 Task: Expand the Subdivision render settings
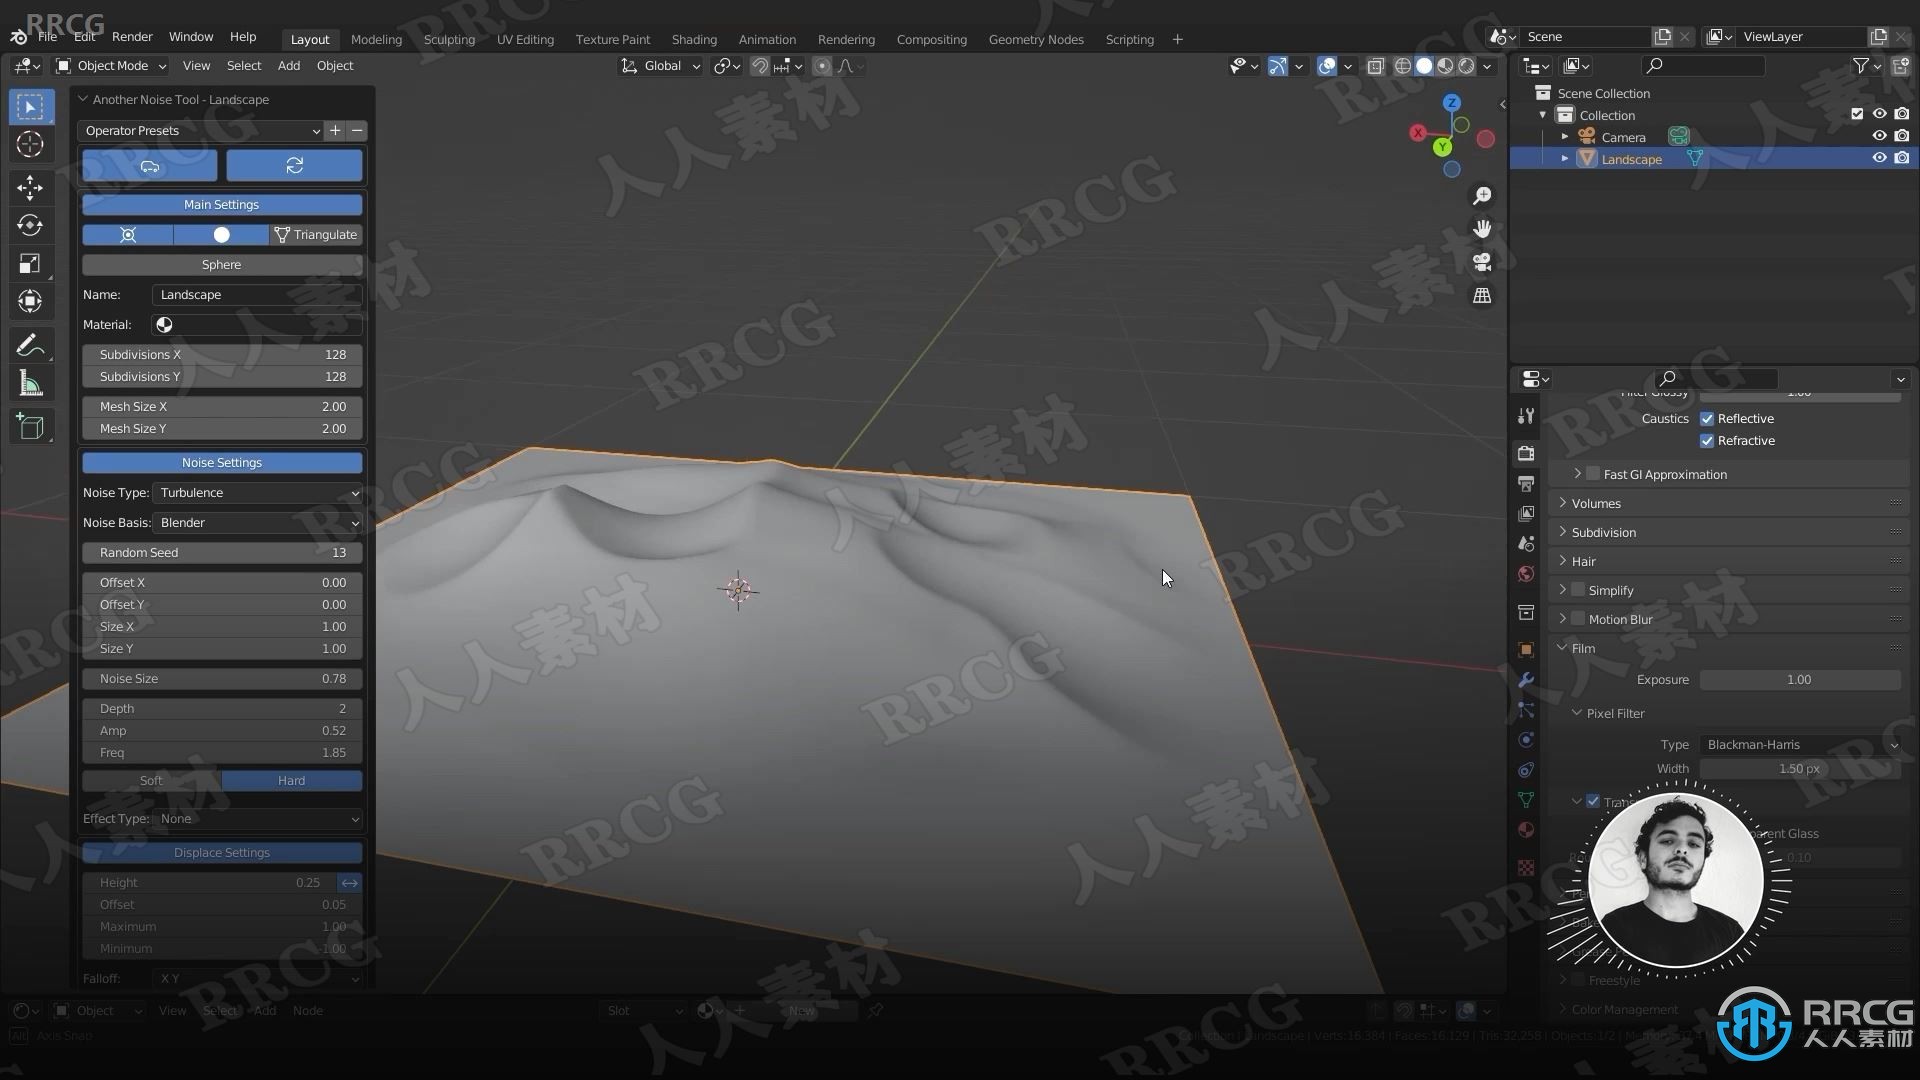[1604, 531]
